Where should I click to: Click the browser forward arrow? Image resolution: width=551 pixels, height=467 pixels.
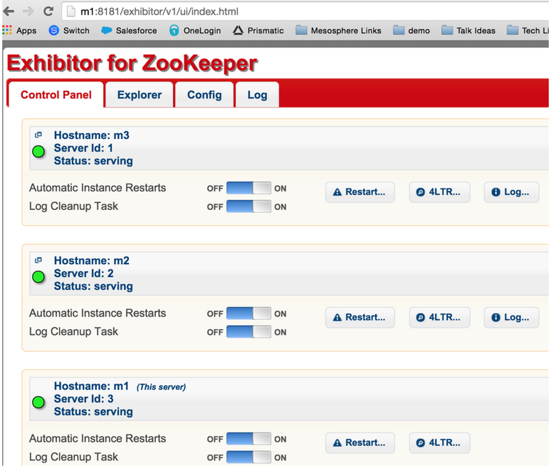(28, 11)
